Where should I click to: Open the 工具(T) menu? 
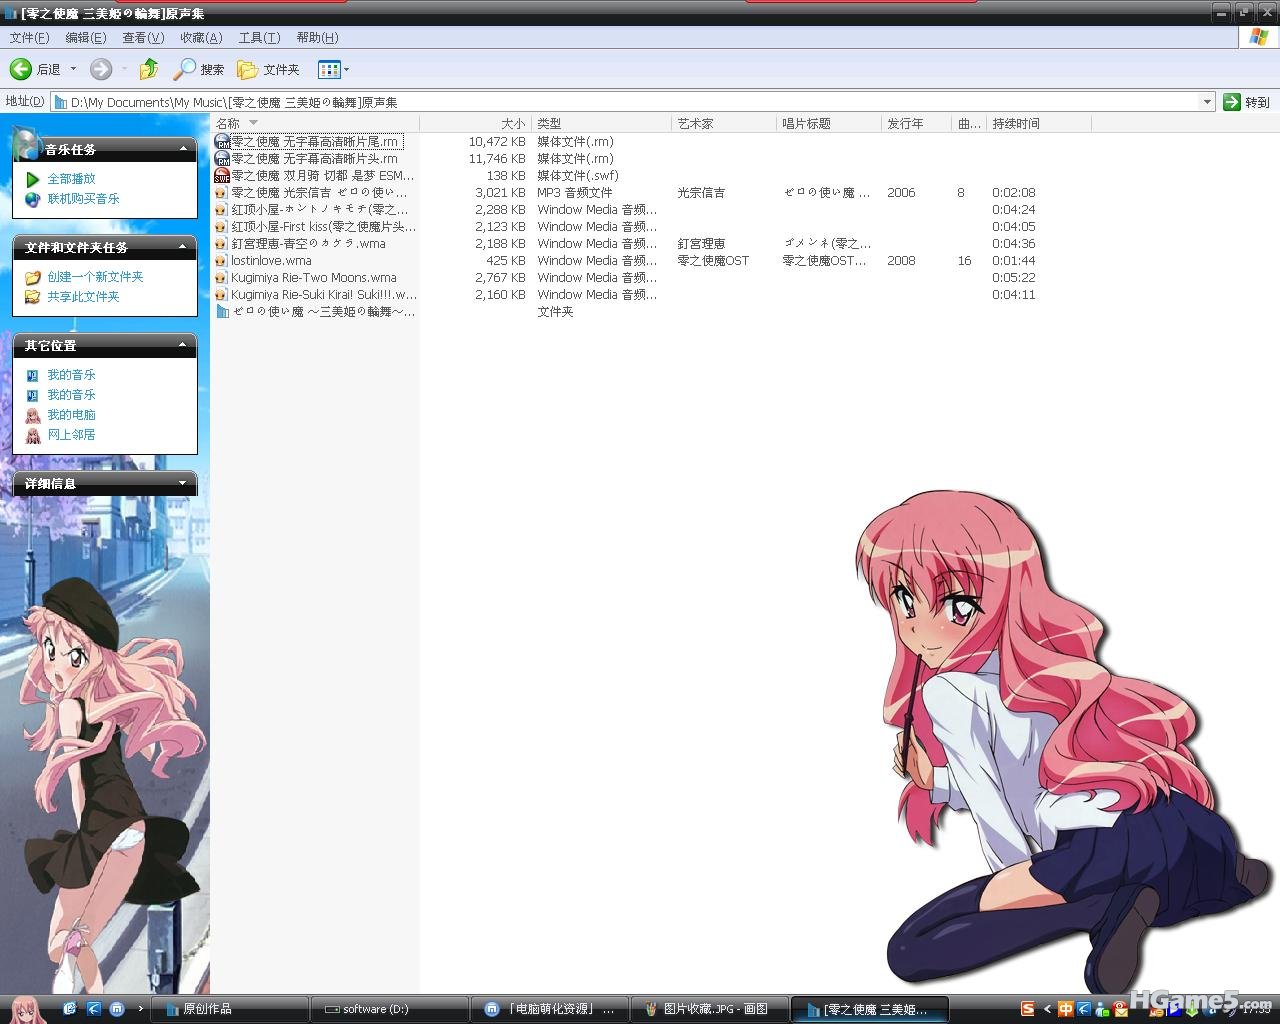(259, 38)
